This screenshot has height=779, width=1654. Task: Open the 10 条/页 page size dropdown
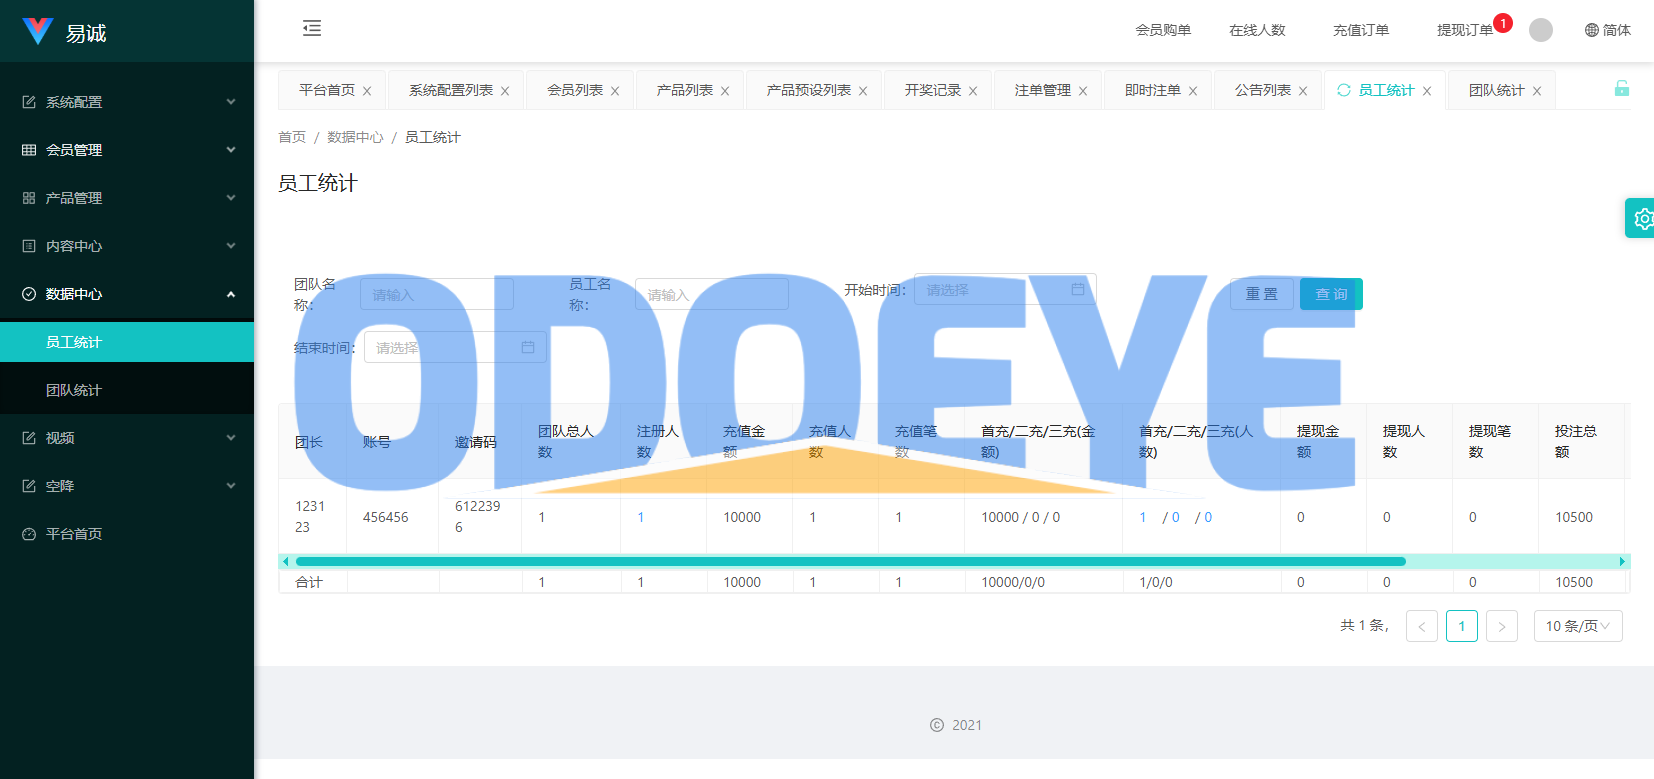tap(1578, 626)
